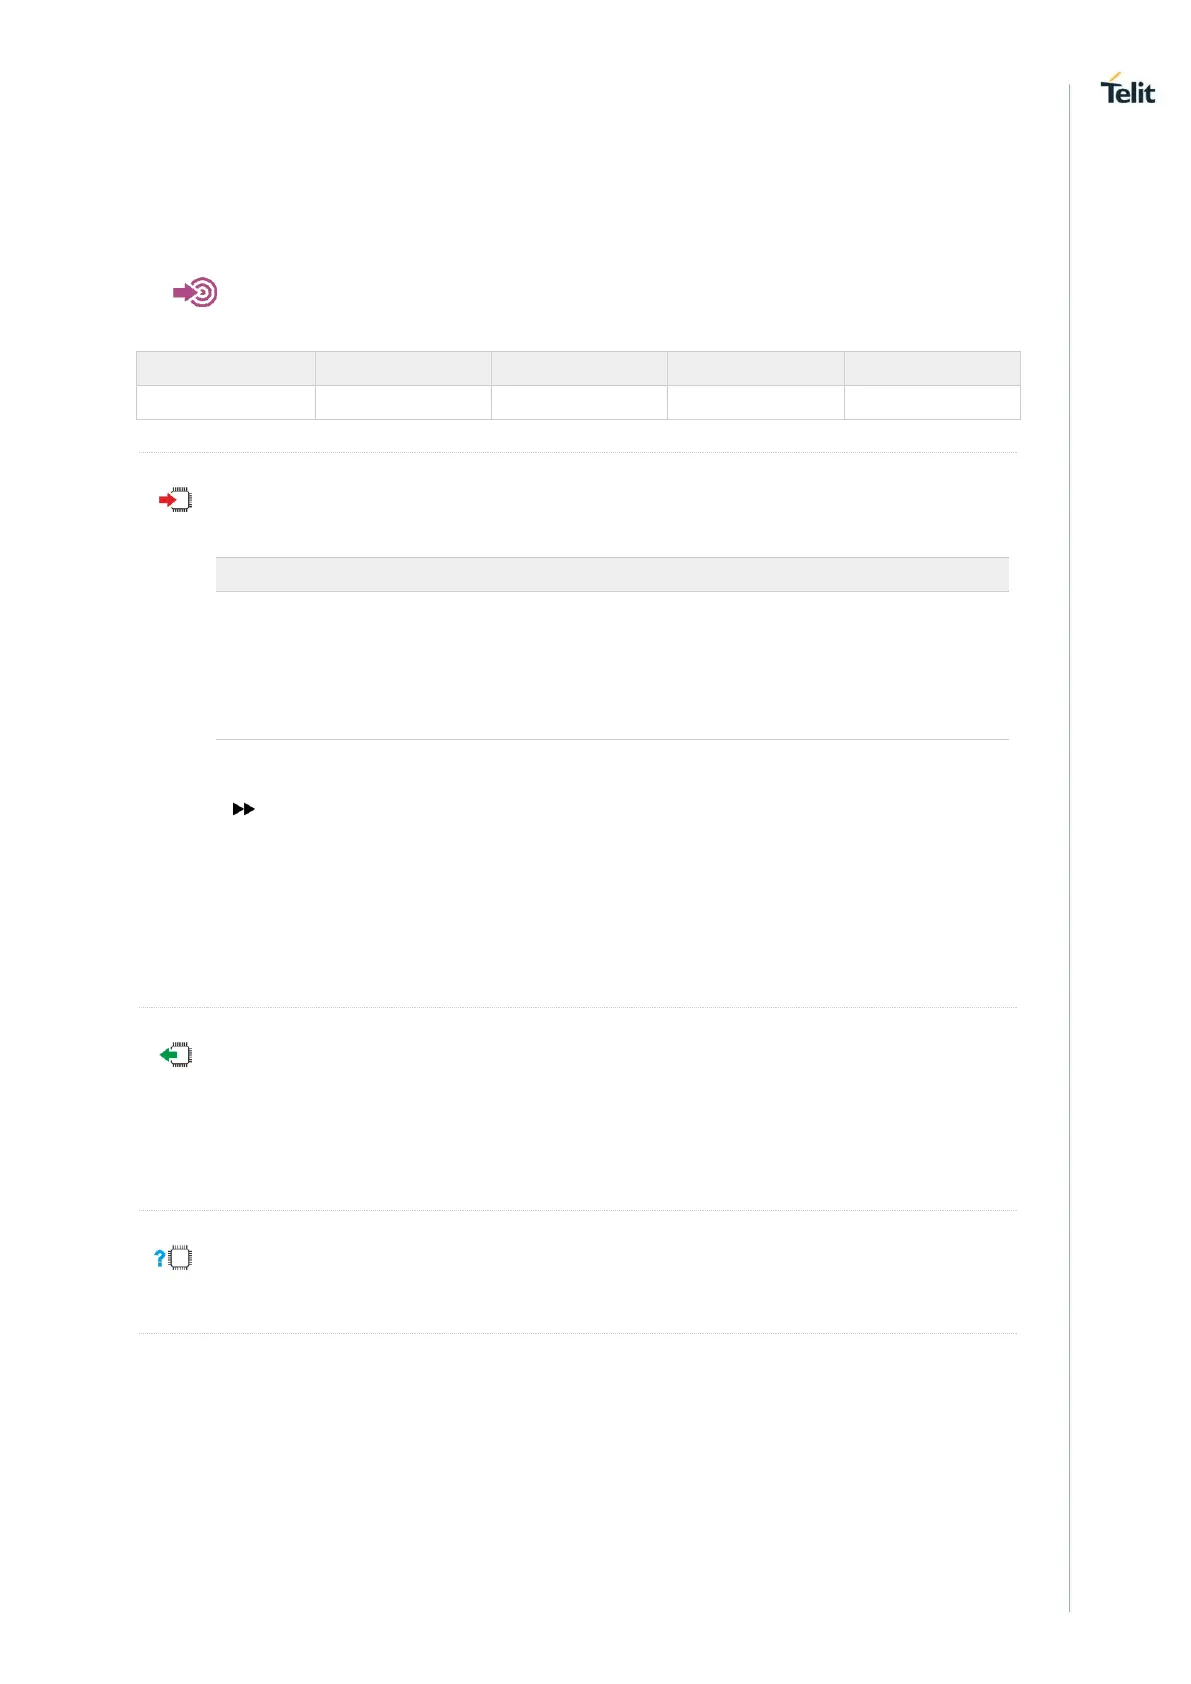Click the last white cell of the five-column table

point(932,402)
